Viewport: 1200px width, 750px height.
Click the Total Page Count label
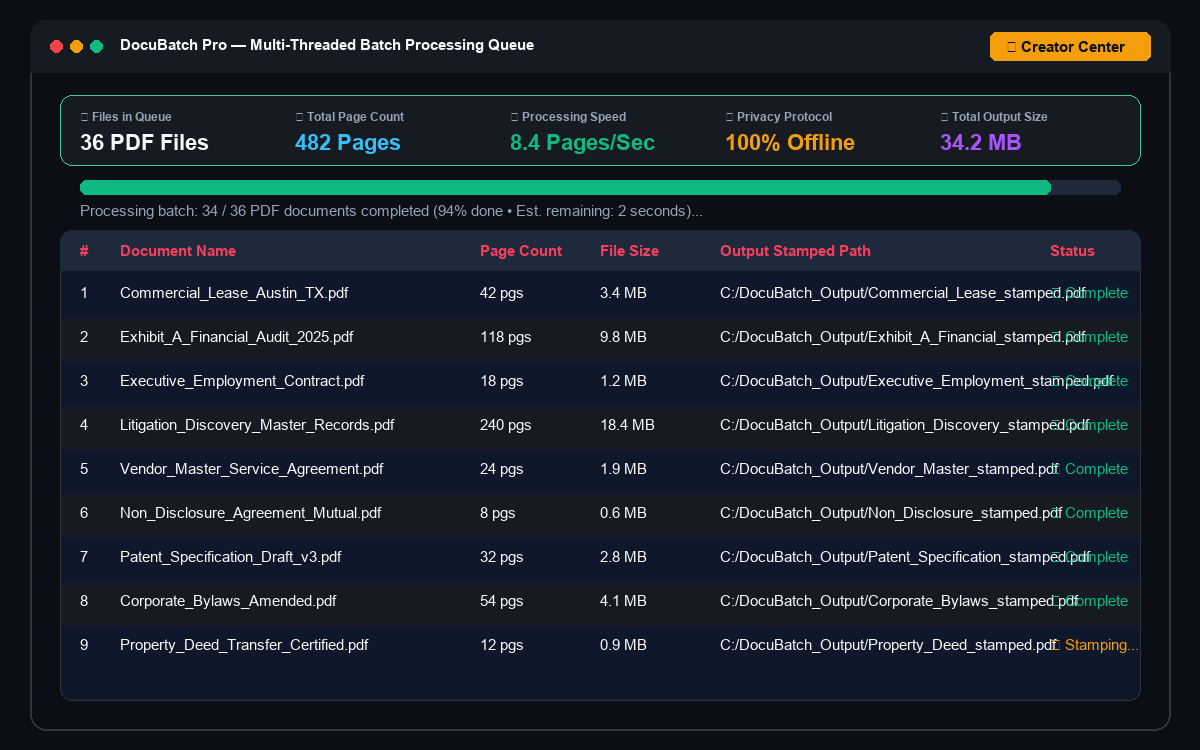[349, 117]
